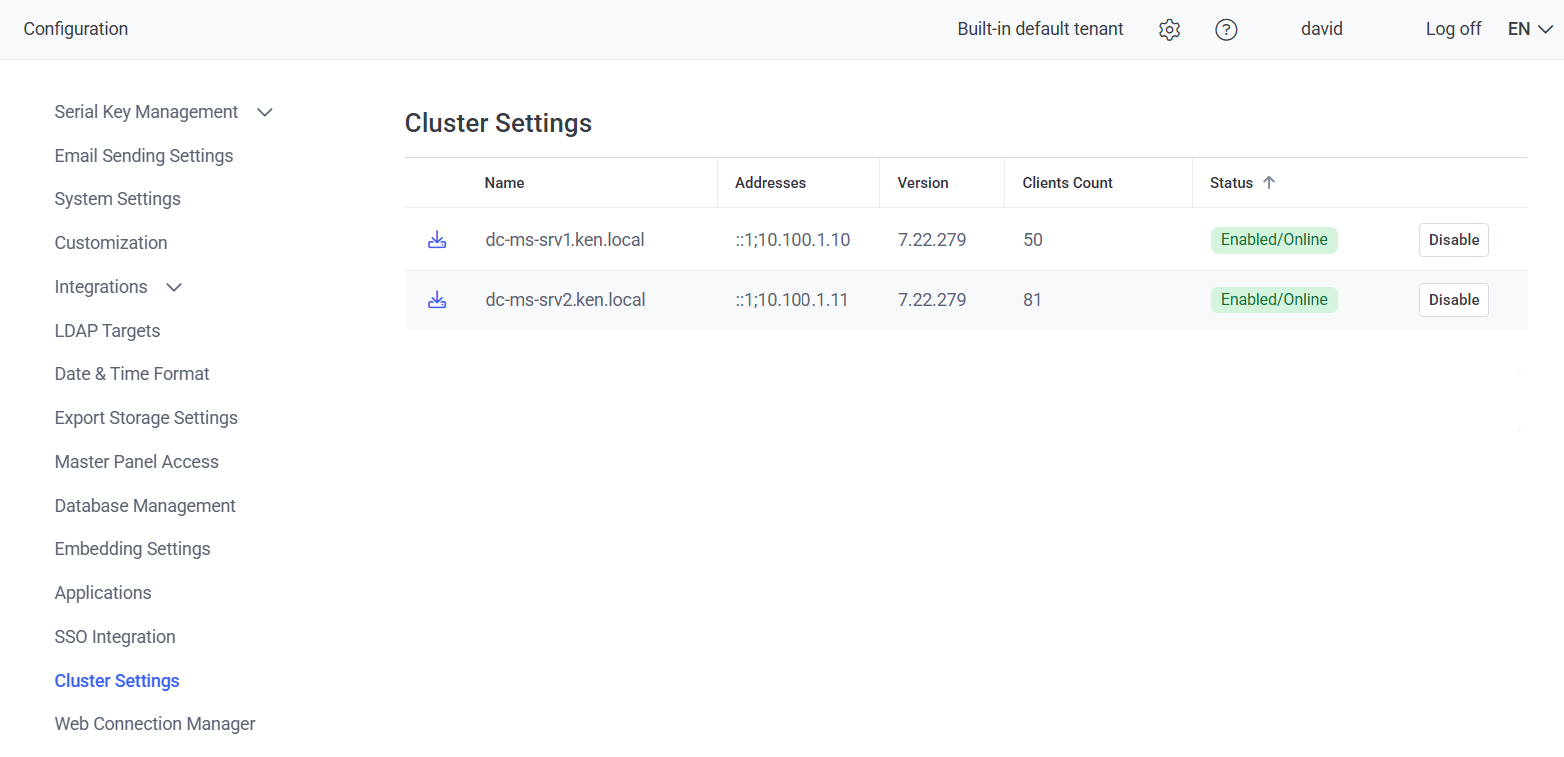The image size is (1564, 757).
Task: Log off from the console
Action: pyautogui.click(x=1453, y=29)
